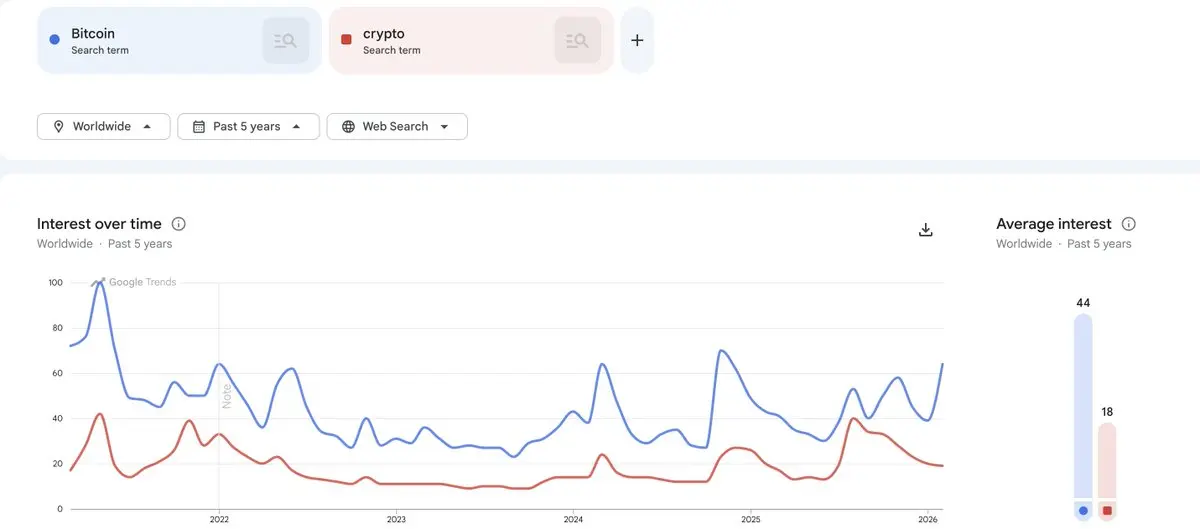Select the Bitcoin search term chip
Screen dimensions: 1200x529
(x=150, y=41)
